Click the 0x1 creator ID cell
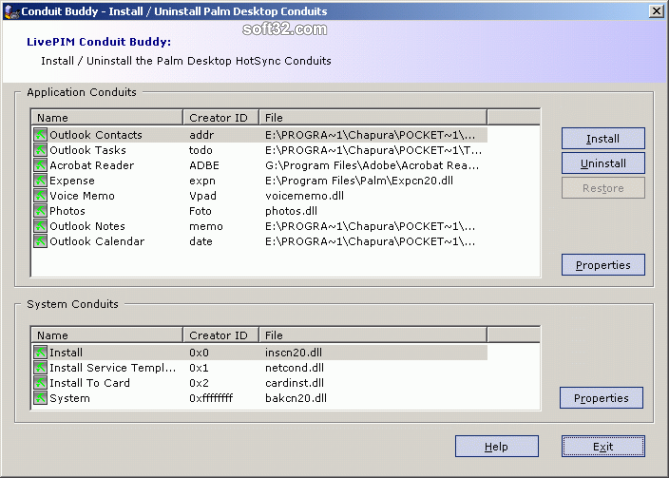The height and width of the screenshot is (478, 669). tap(199, 368)
